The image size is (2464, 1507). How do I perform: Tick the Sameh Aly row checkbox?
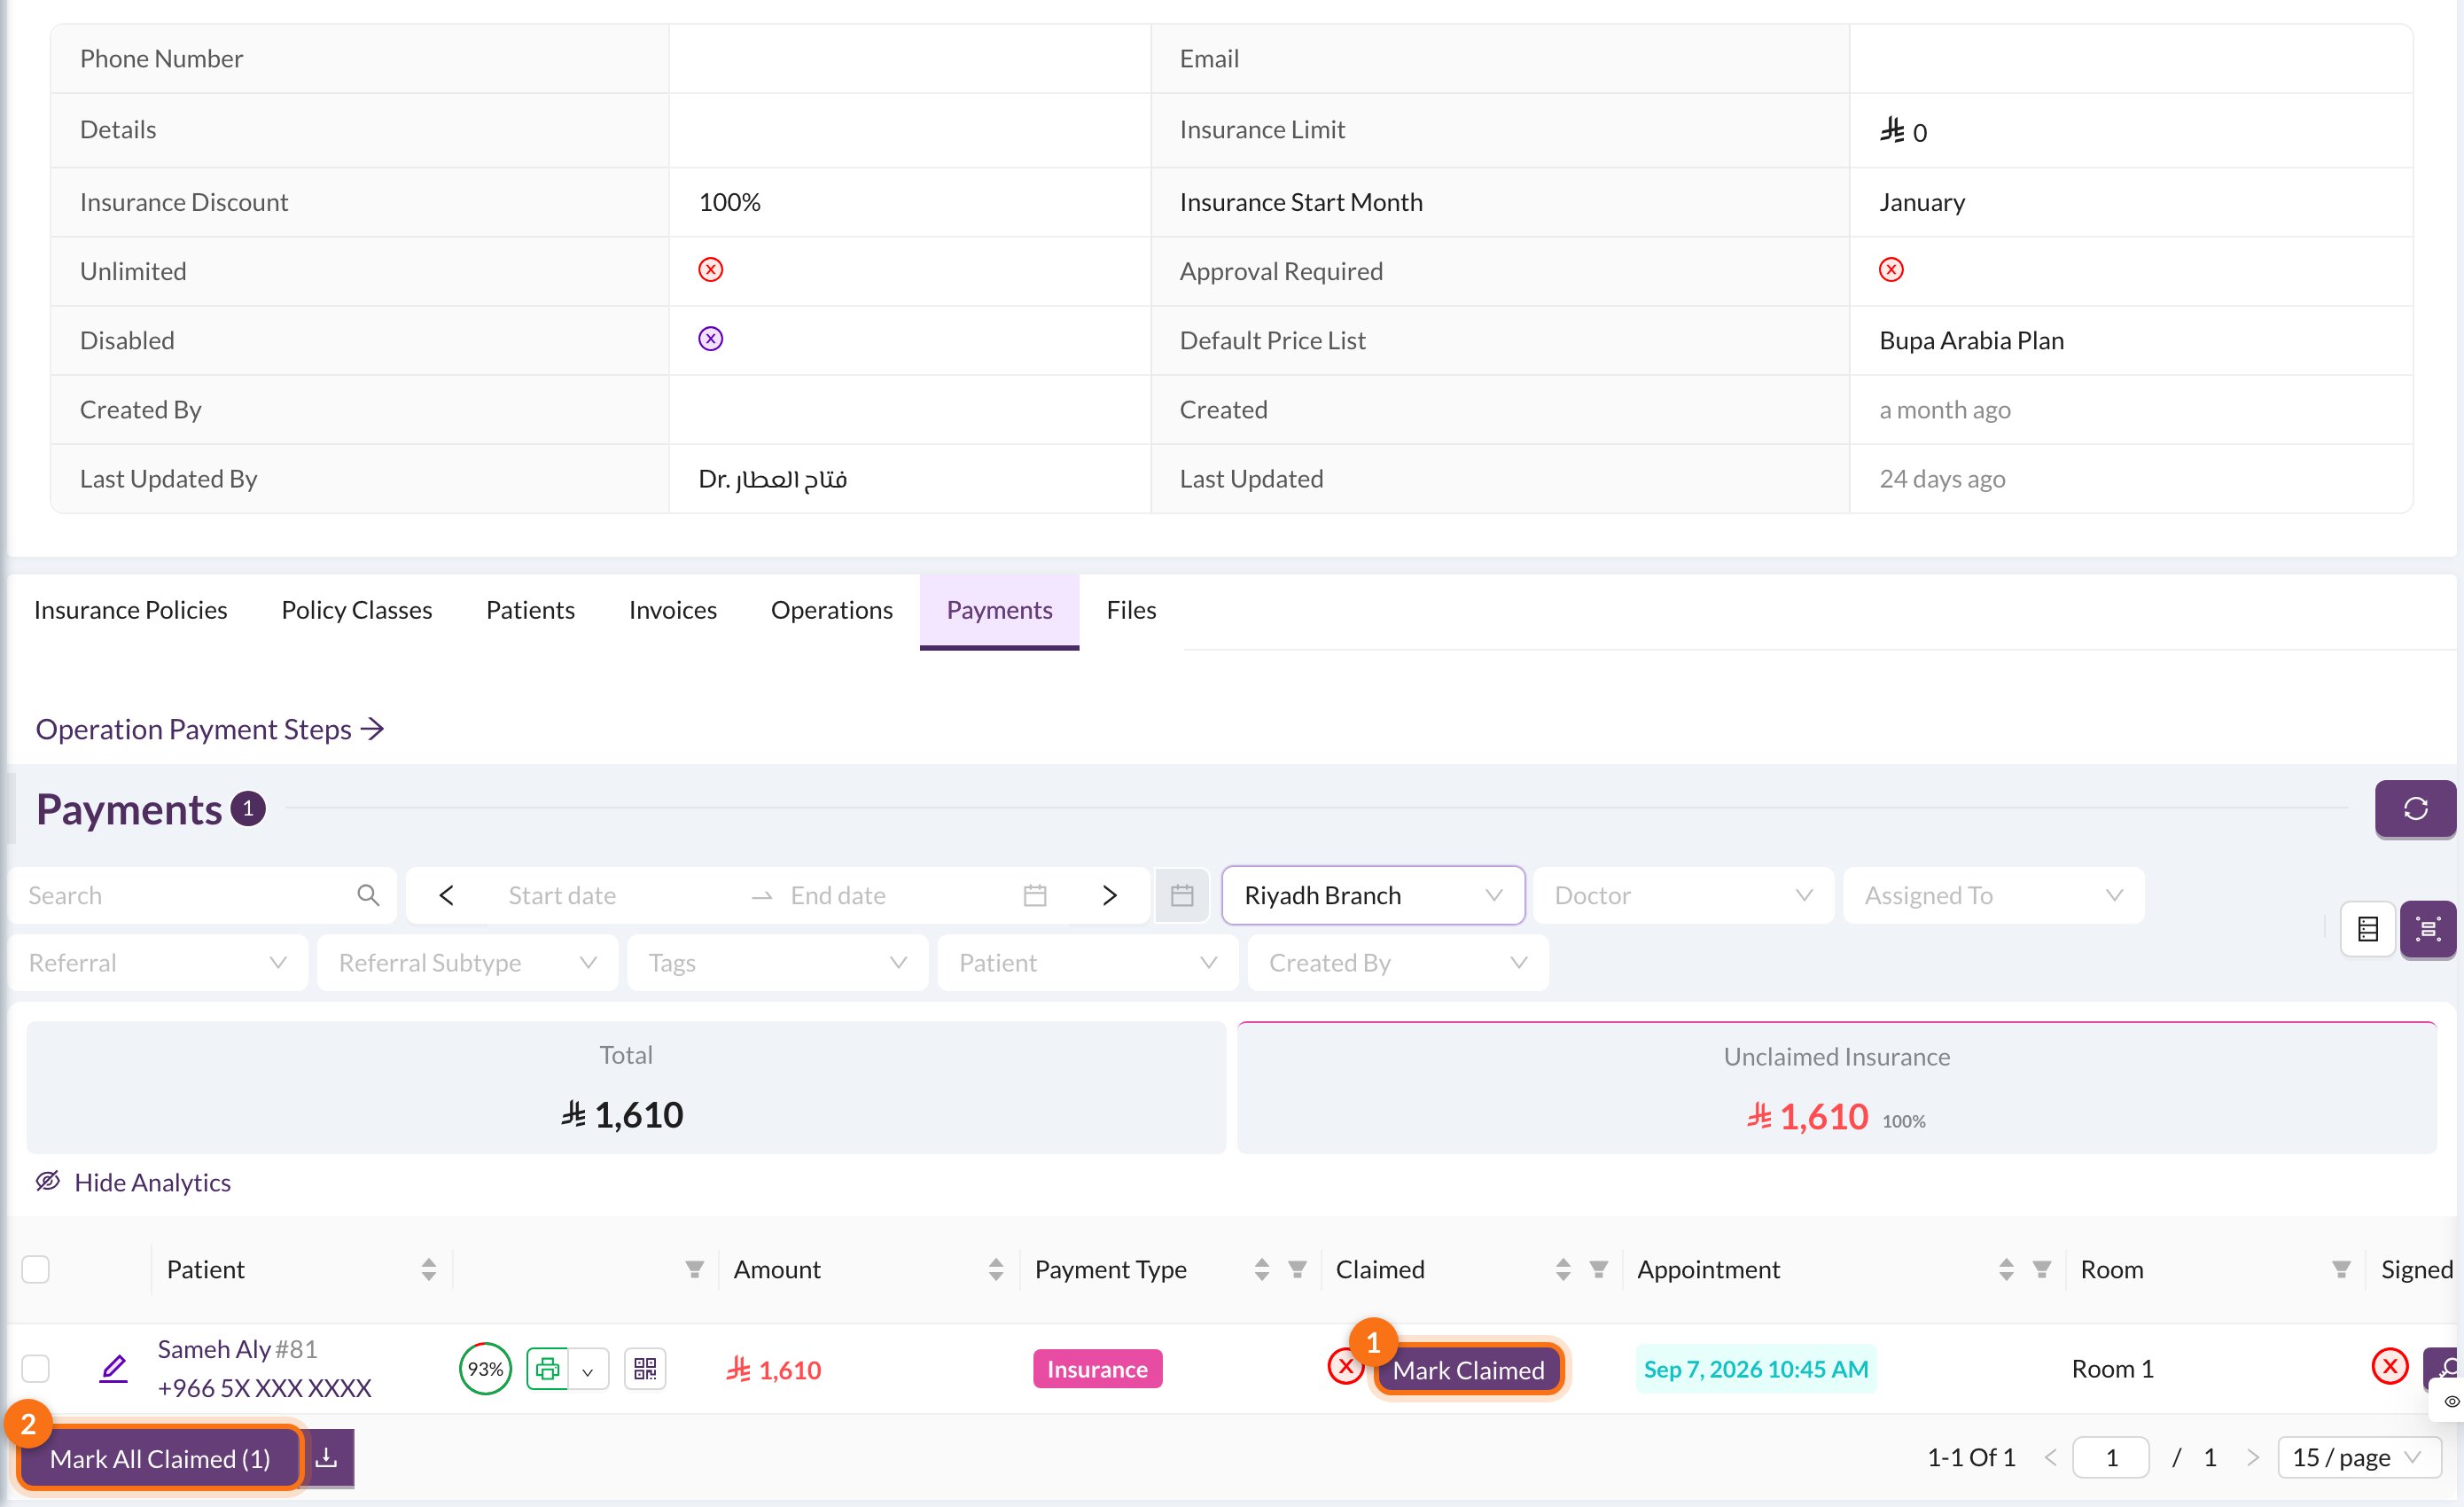pos(36,1368)
